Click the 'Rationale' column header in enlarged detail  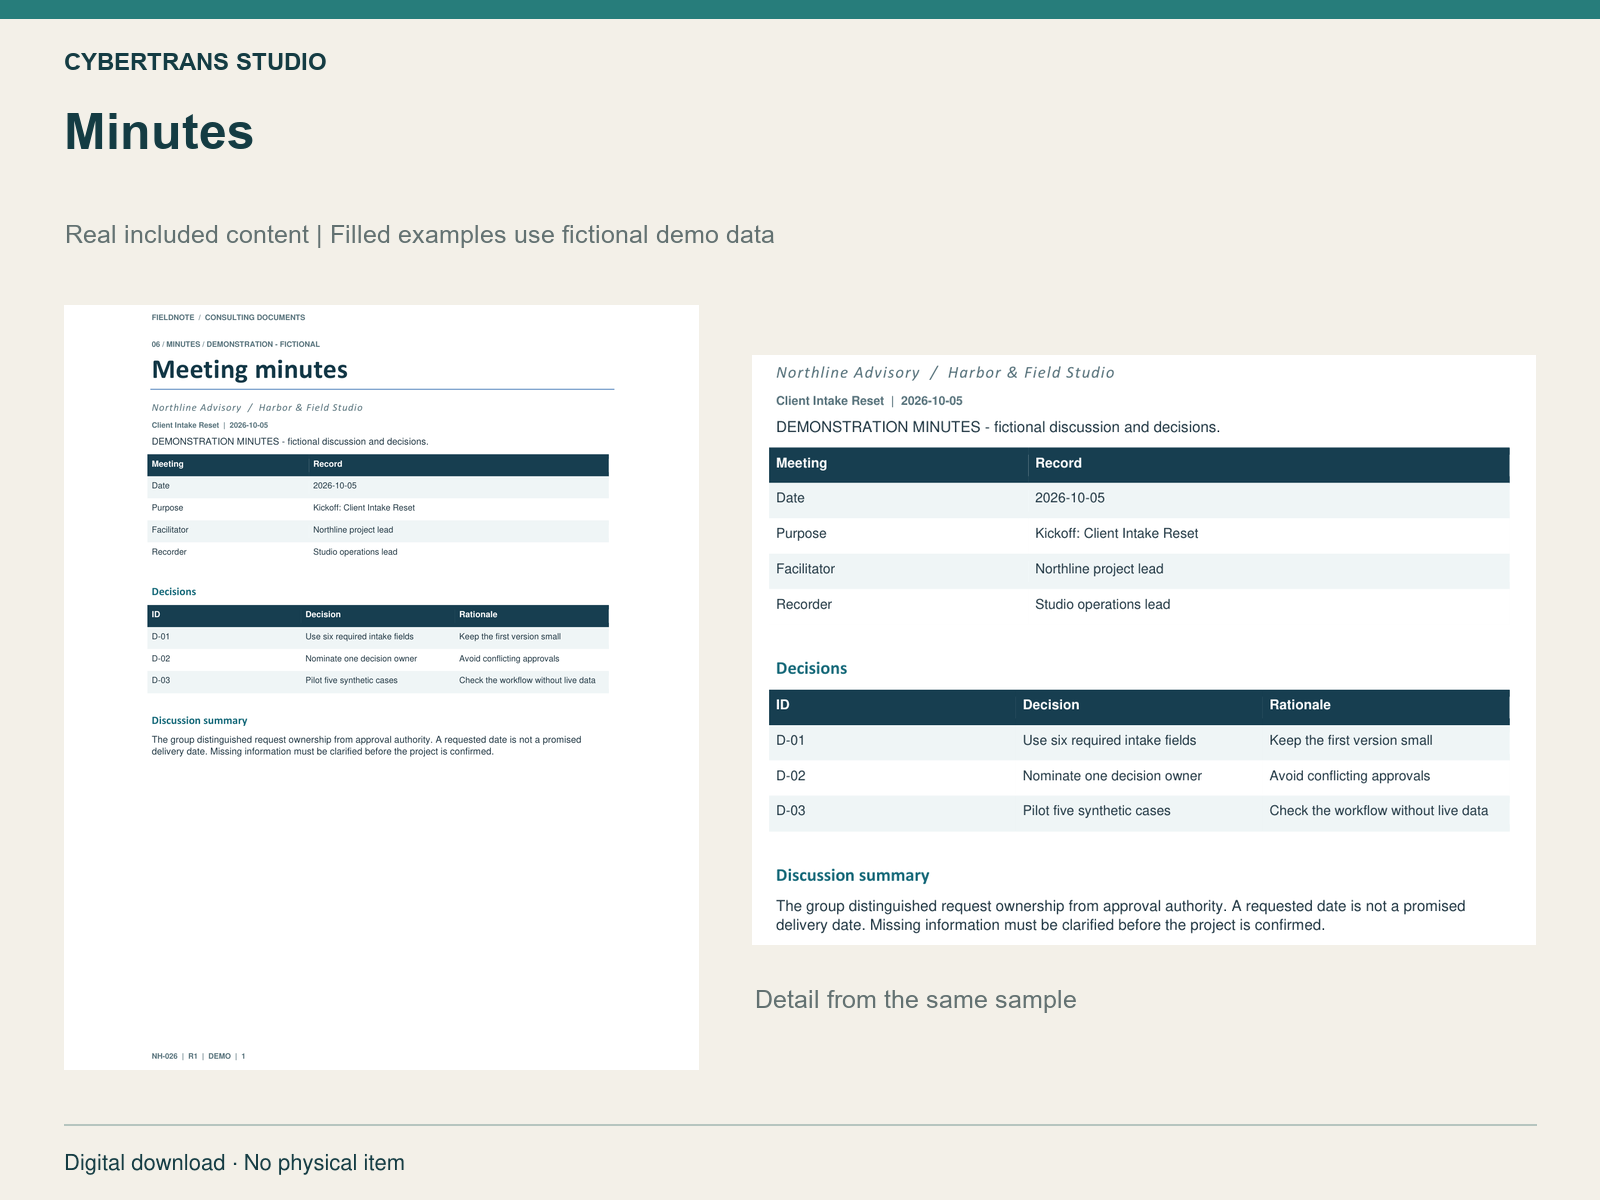tap(1300, 705)
